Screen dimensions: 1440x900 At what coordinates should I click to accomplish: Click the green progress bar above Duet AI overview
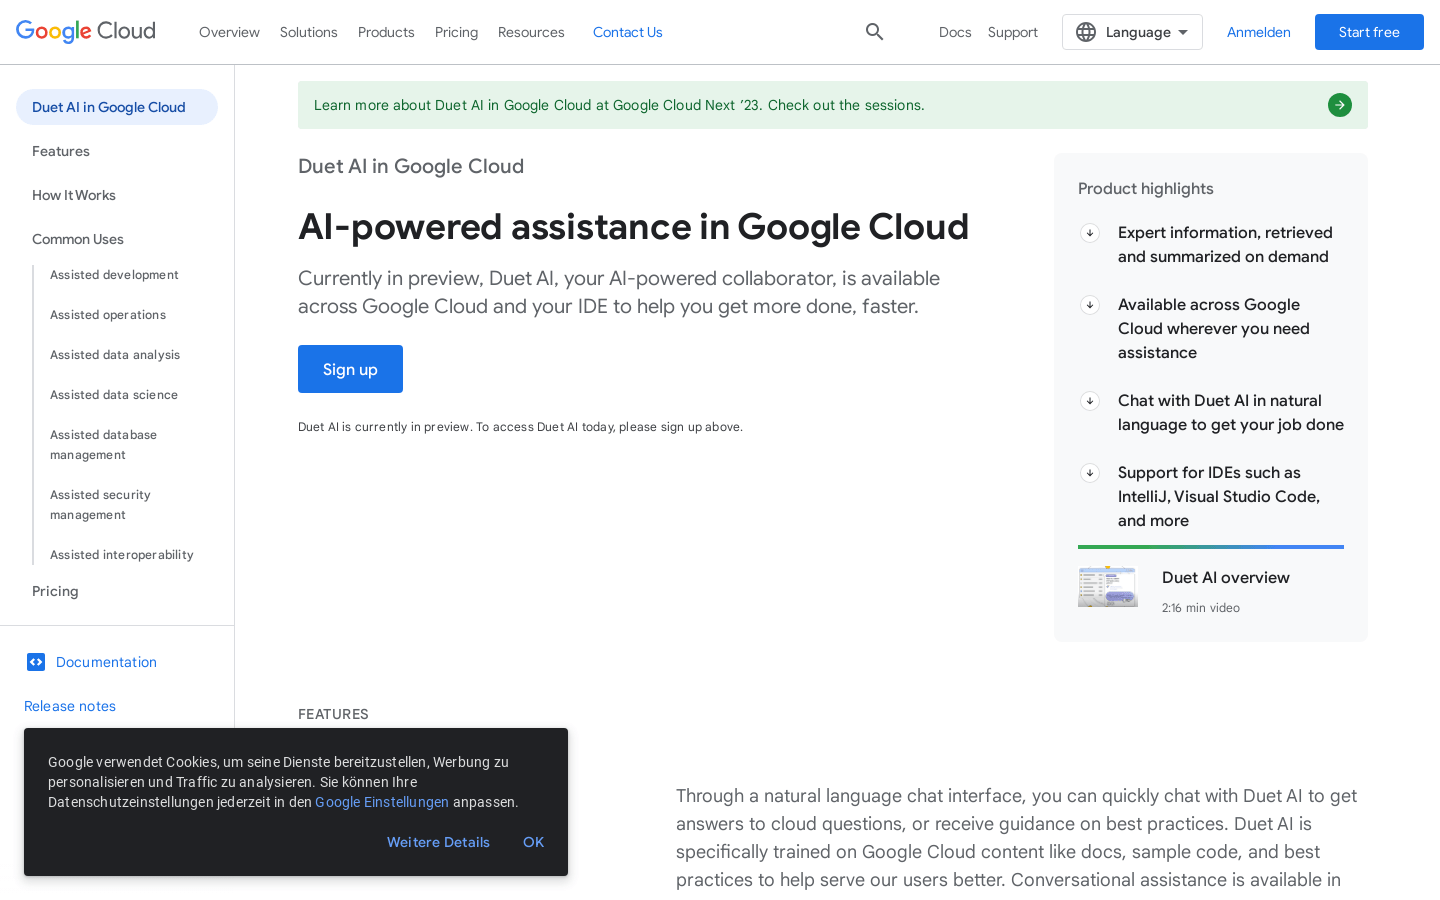click(1210, 547)
